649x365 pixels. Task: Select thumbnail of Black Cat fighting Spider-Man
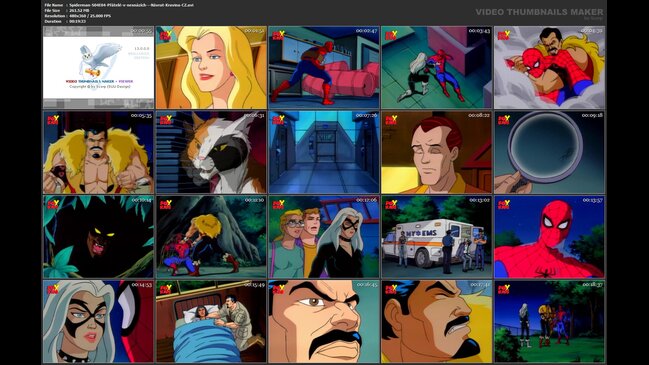click(x=437, y=67)
